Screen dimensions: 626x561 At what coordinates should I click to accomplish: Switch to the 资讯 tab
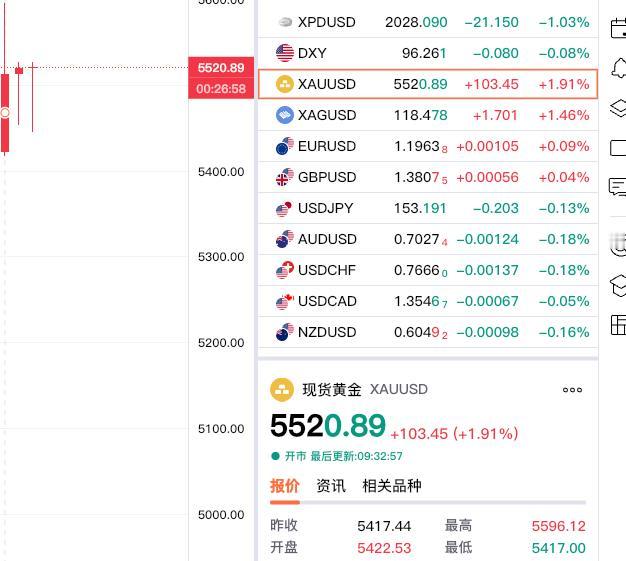point(331,486)
